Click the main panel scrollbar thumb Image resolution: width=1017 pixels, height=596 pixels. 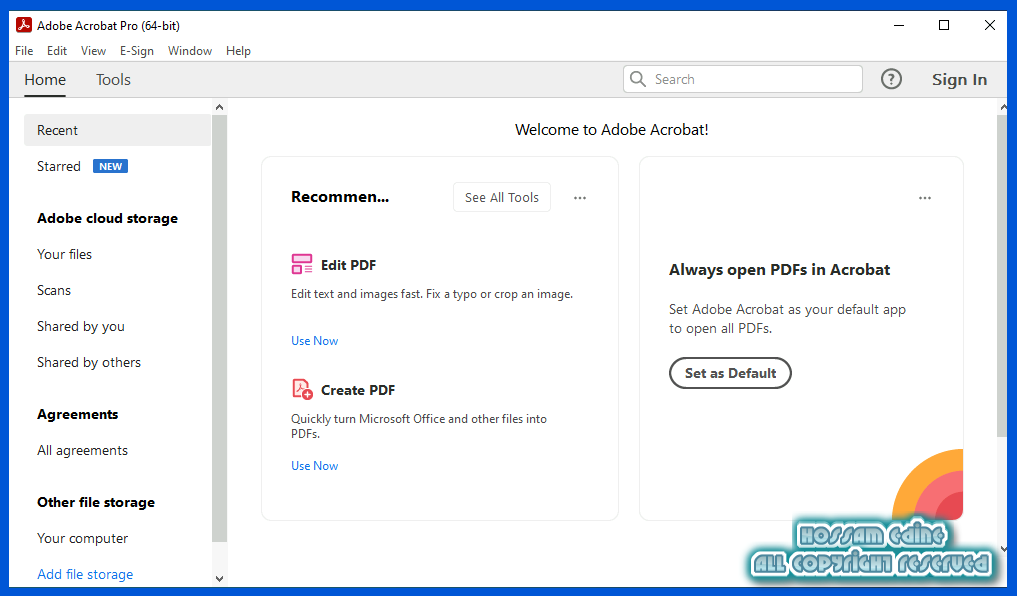[1002, 276]
